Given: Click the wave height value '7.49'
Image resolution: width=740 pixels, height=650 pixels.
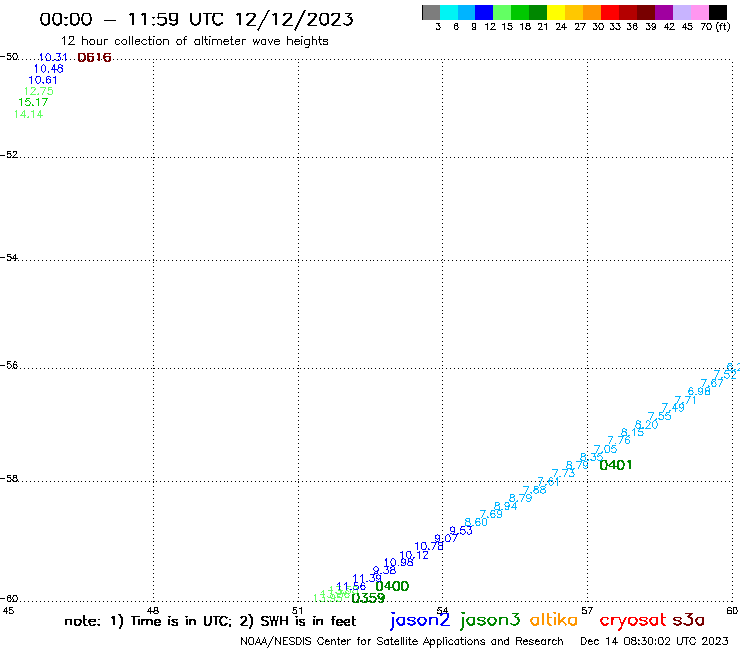Looking at the screenshot, I should 673,408.
